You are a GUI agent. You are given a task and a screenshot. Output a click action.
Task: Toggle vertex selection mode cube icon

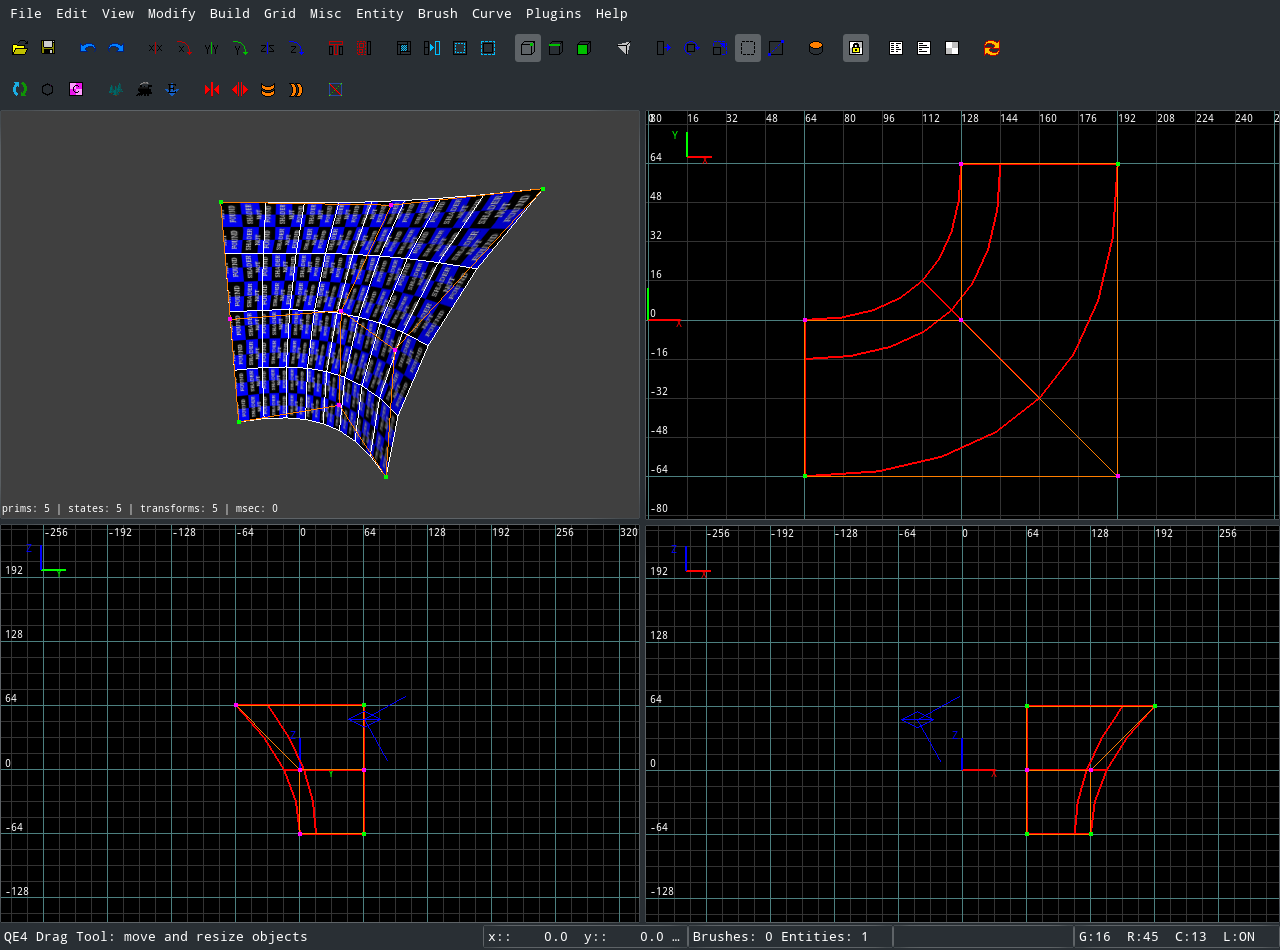[x=528, y=48]
